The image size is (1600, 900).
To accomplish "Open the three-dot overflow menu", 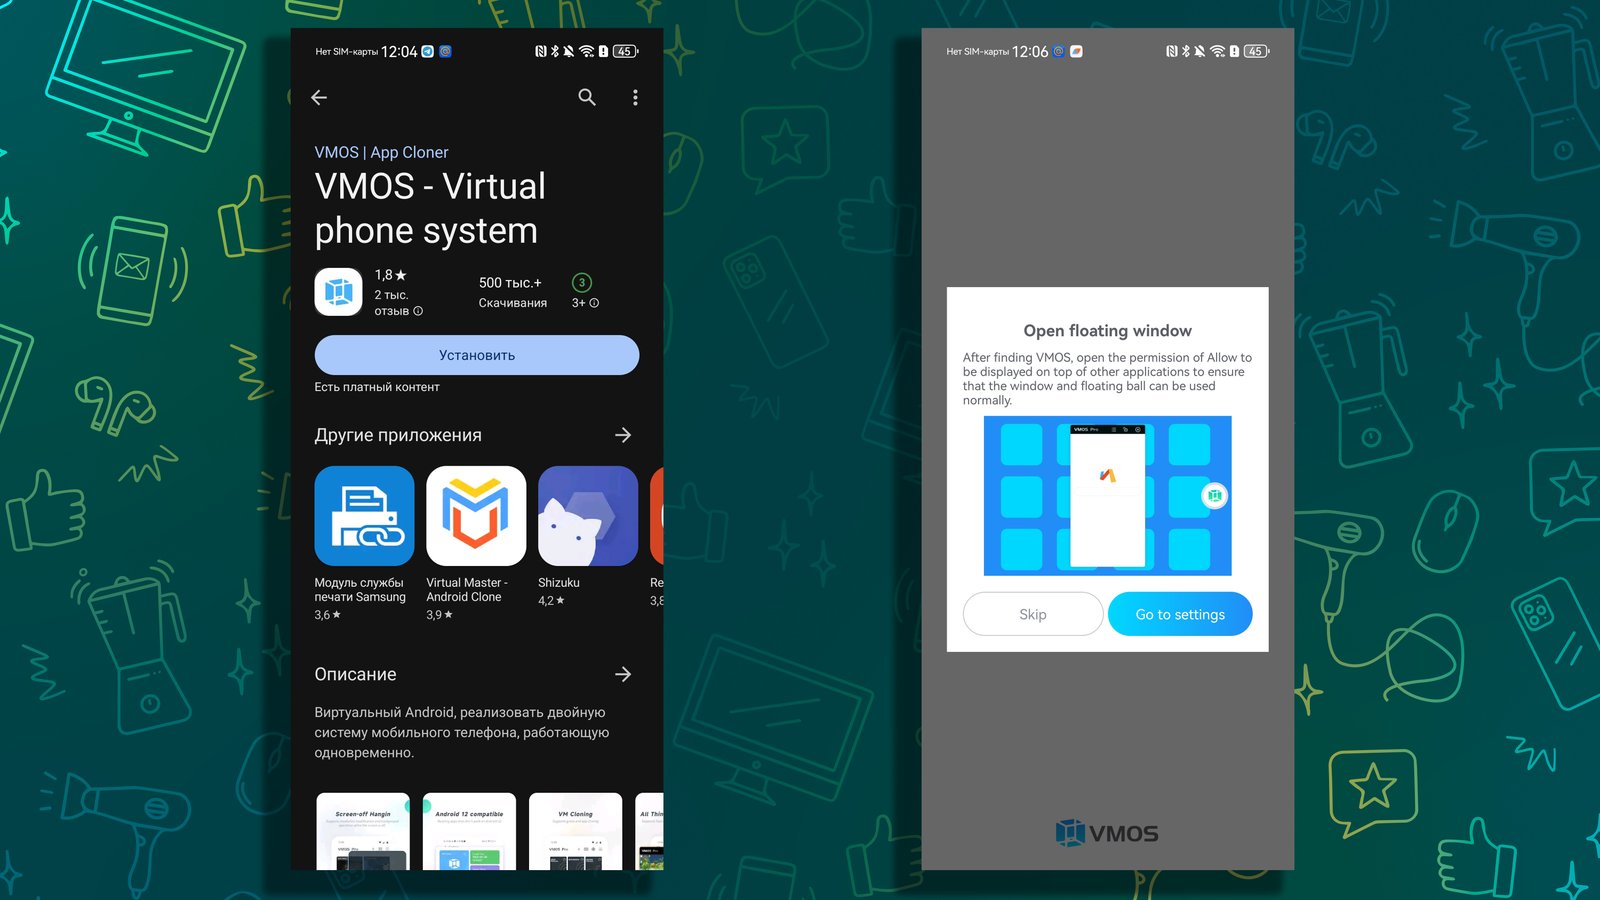I will [x=635, y=97].
